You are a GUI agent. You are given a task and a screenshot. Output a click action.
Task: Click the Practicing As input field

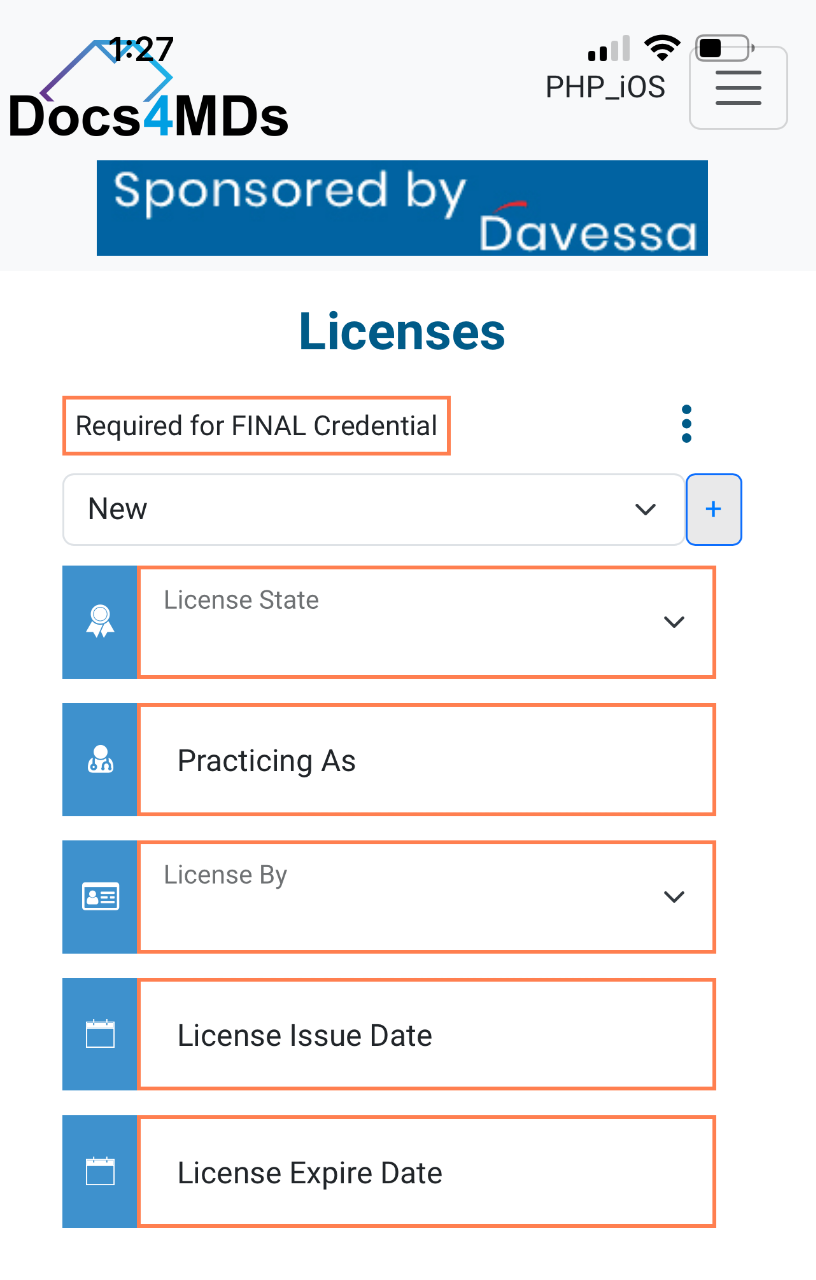[x=427, y=759]
